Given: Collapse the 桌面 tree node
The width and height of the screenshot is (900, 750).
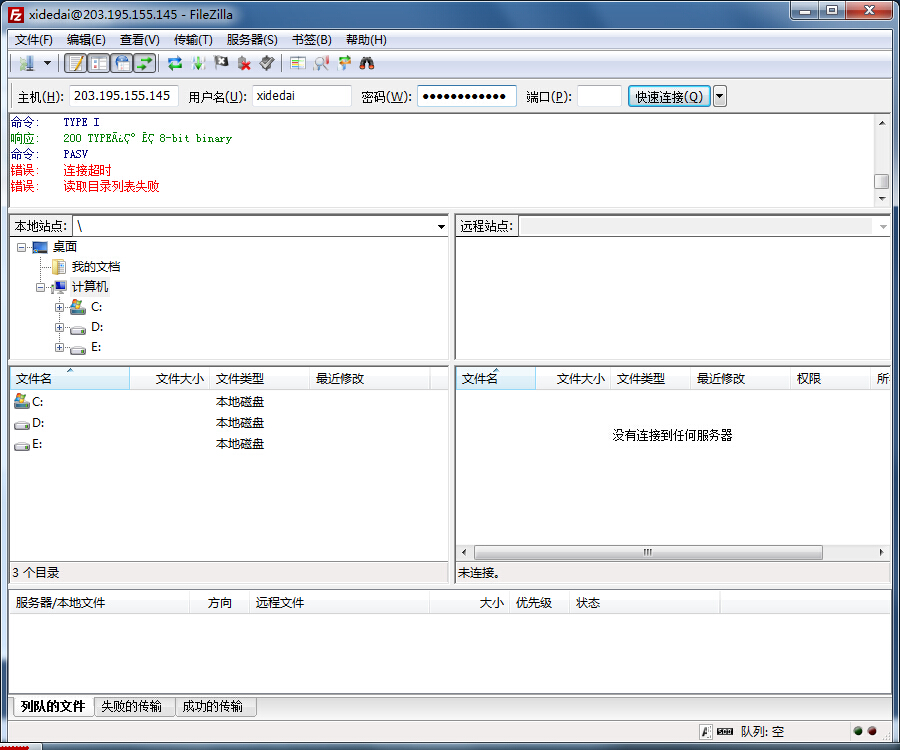Looking at the screenshot, I should click(x=21, y=247).
